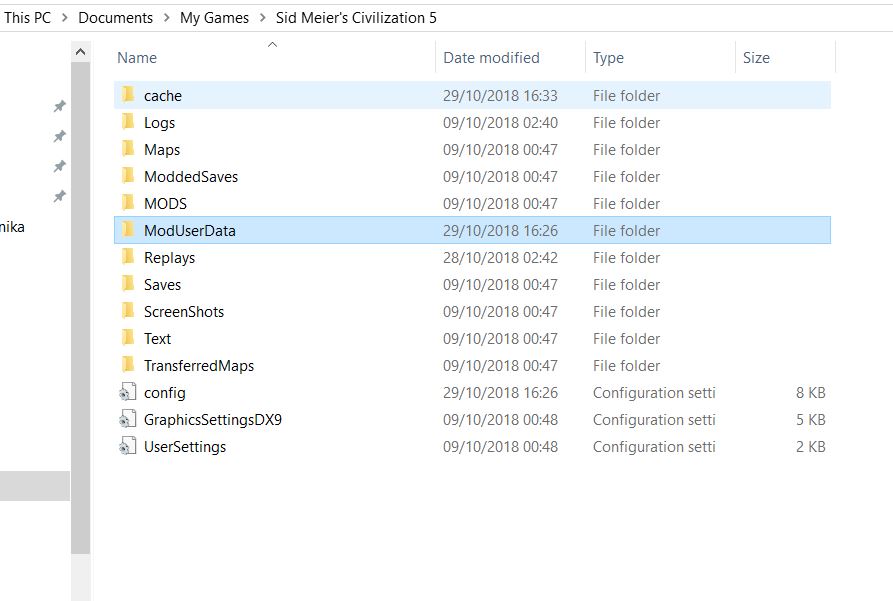Select the cache folder name
Screen dimensions: 893x601
(163, 95)
